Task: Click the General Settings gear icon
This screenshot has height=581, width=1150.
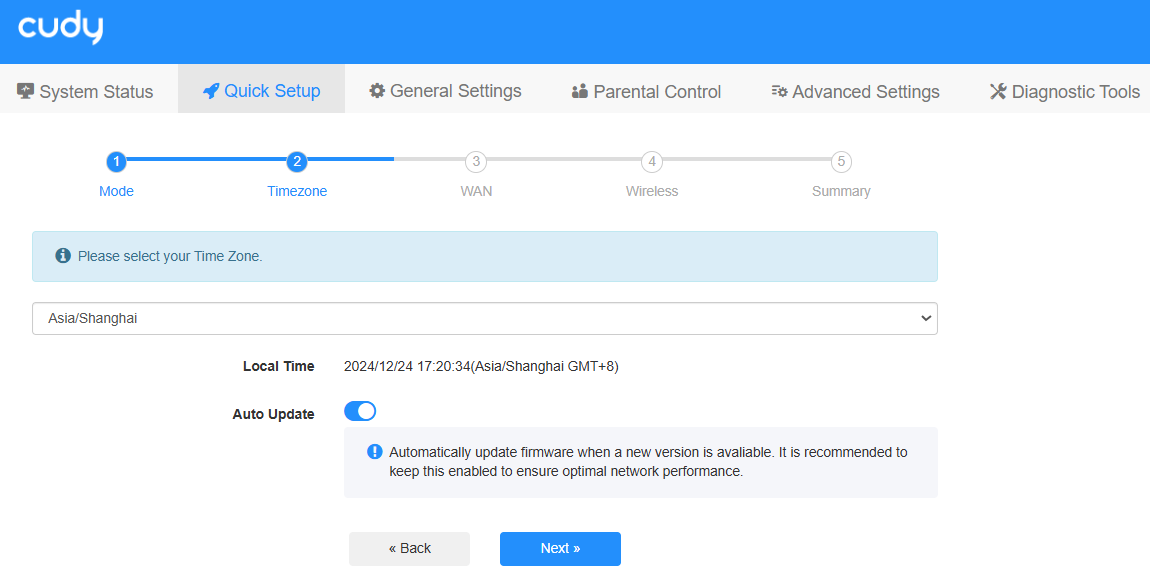Action: (377, 91)
